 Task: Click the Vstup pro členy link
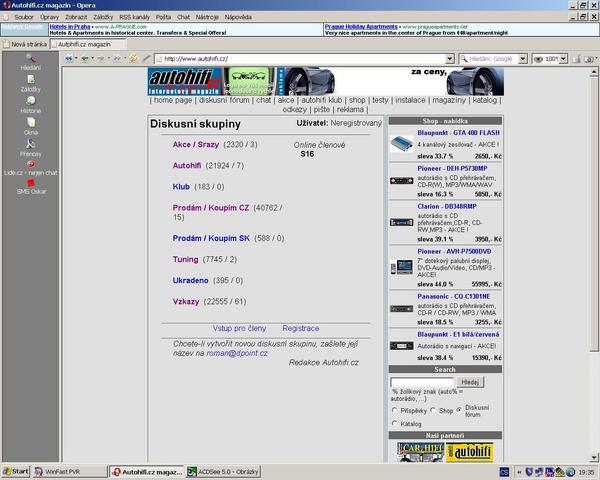239,328
